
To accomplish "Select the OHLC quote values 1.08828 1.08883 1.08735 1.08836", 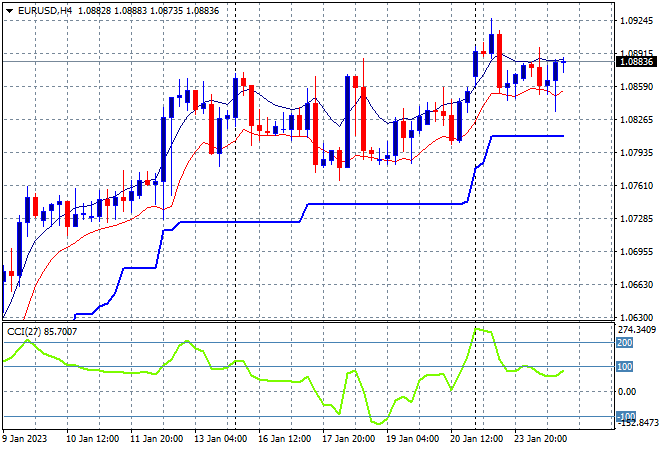I will 149,11.
